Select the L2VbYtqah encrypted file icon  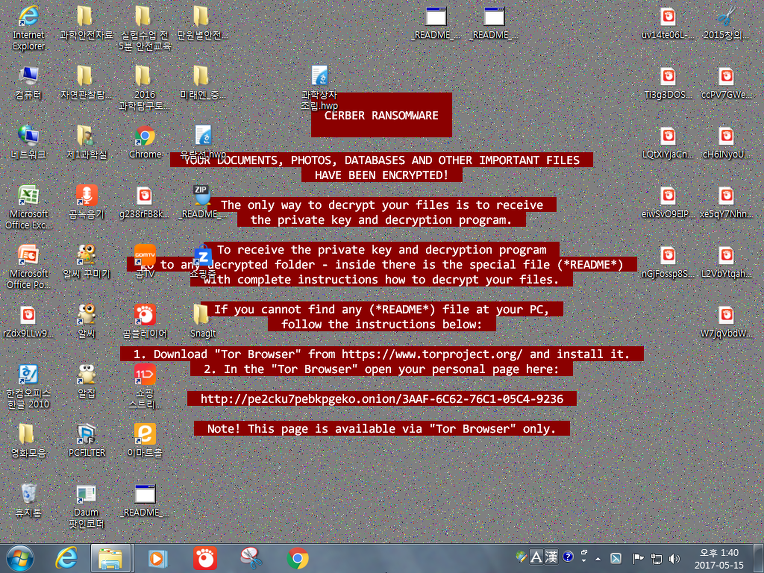click(x=726, y=262)
